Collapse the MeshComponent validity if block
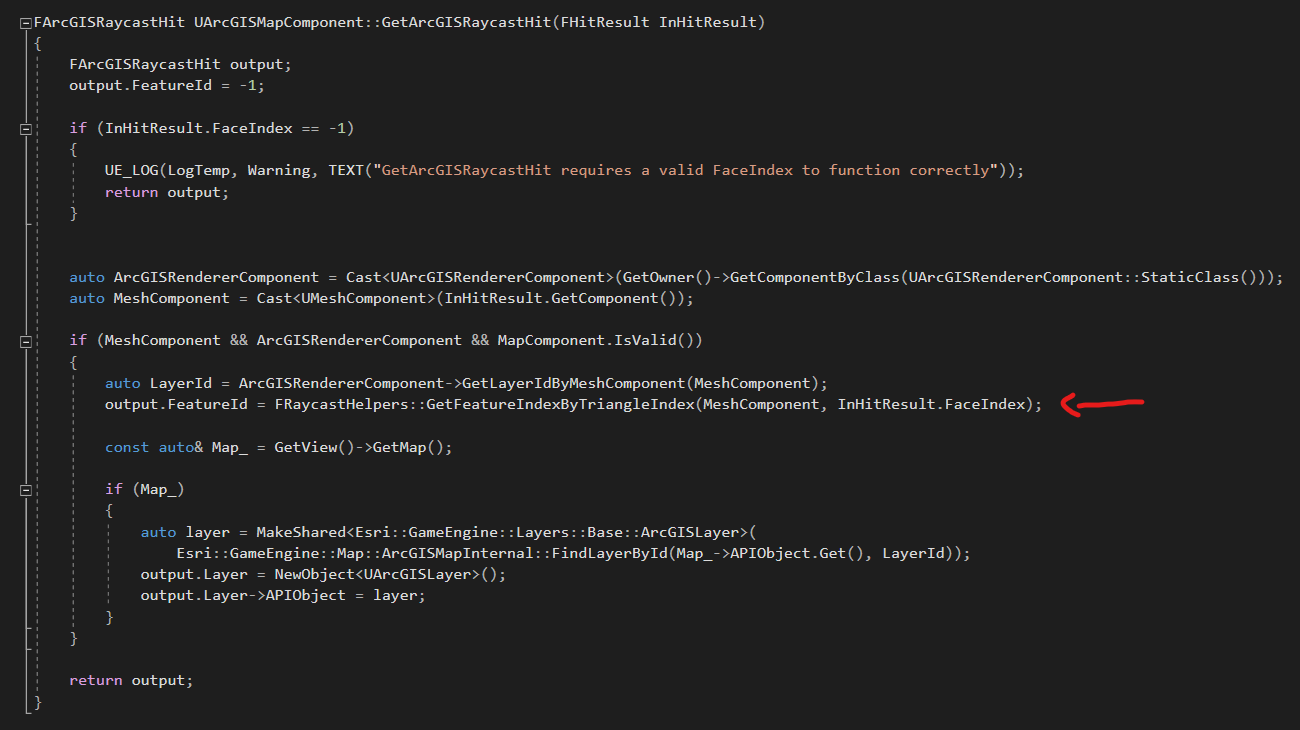 tap(26, 341)
